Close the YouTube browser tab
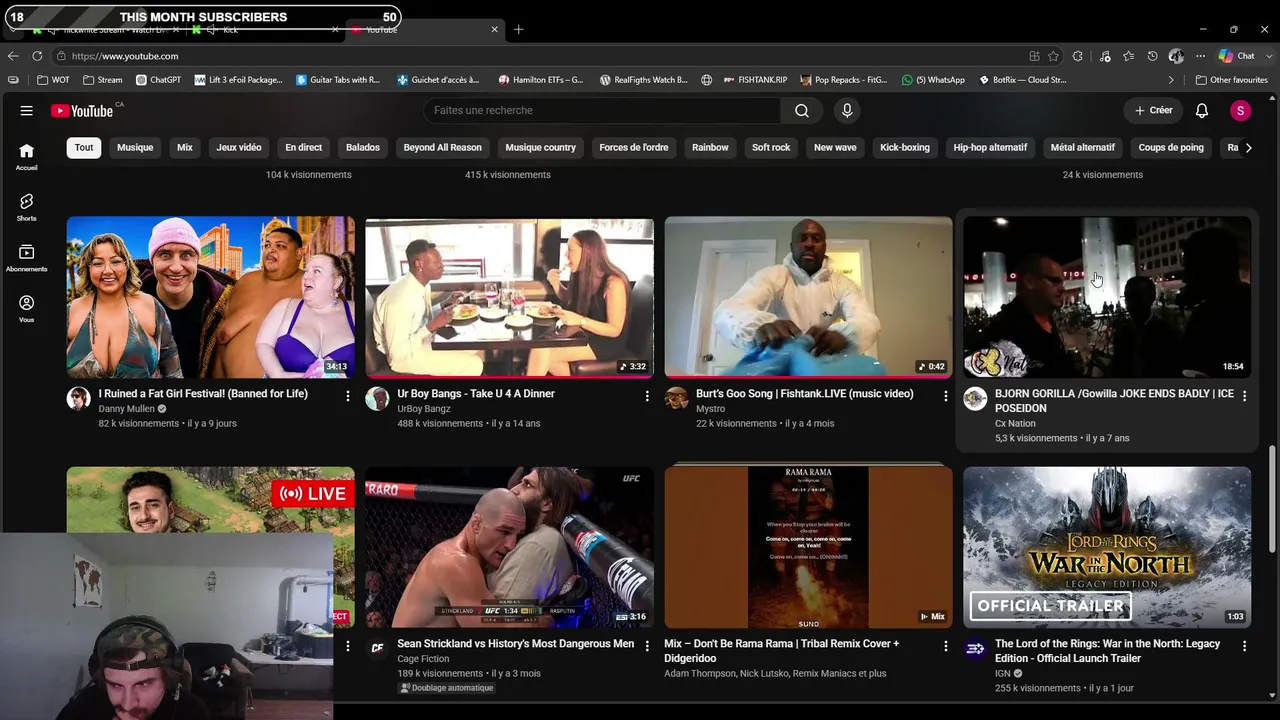 pyautogui.click(x=494, y=30)
